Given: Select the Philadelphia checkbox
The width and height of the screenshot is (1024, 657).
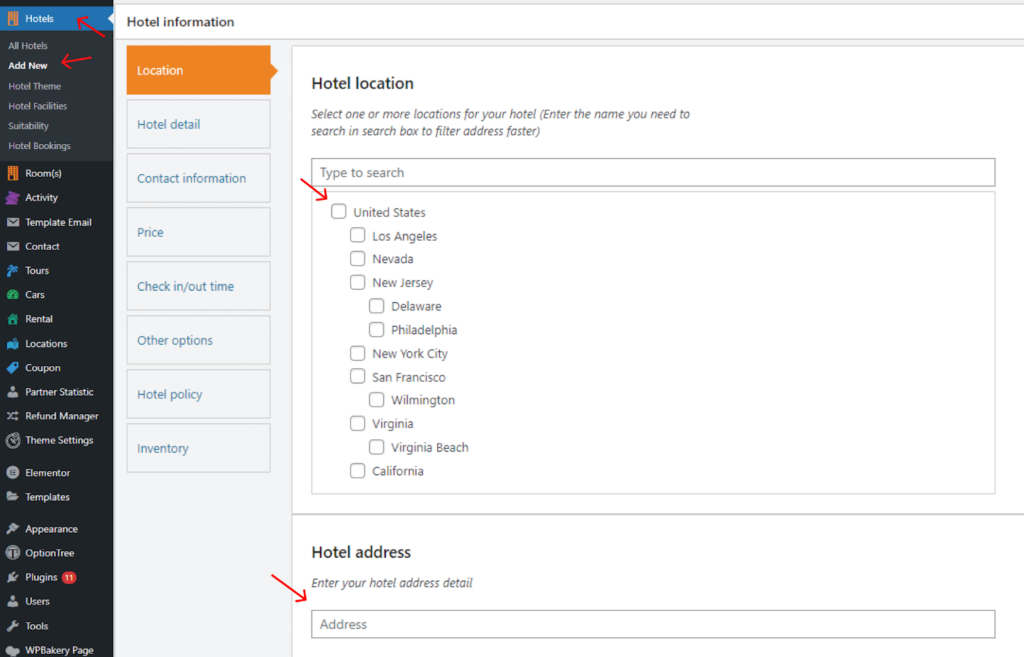Looking at the screenshot, I should tap(376, 329).
